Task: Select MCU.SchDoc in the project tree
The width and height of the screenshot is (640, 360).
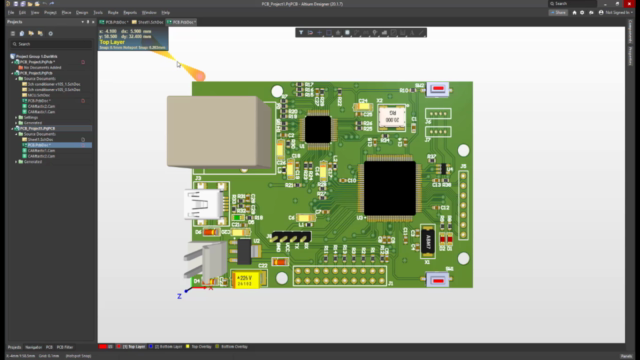Action: point(39,95)
